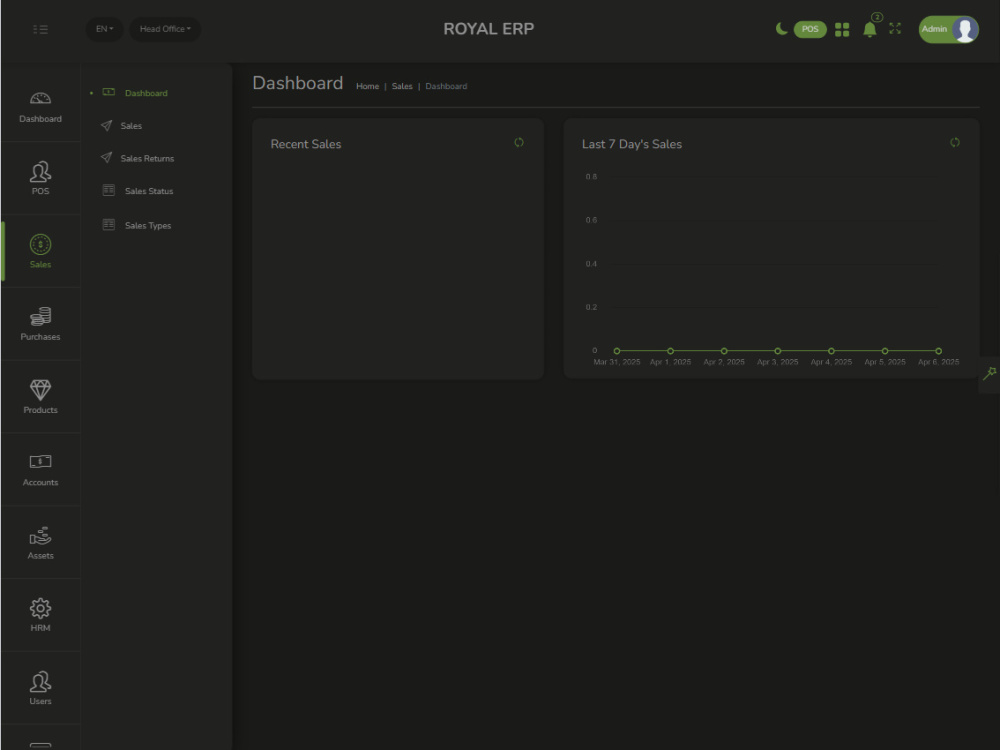Open Dashboard in main sidebar
The width and height of the screenshot is (1000, 750).
[x=40, y=107]
